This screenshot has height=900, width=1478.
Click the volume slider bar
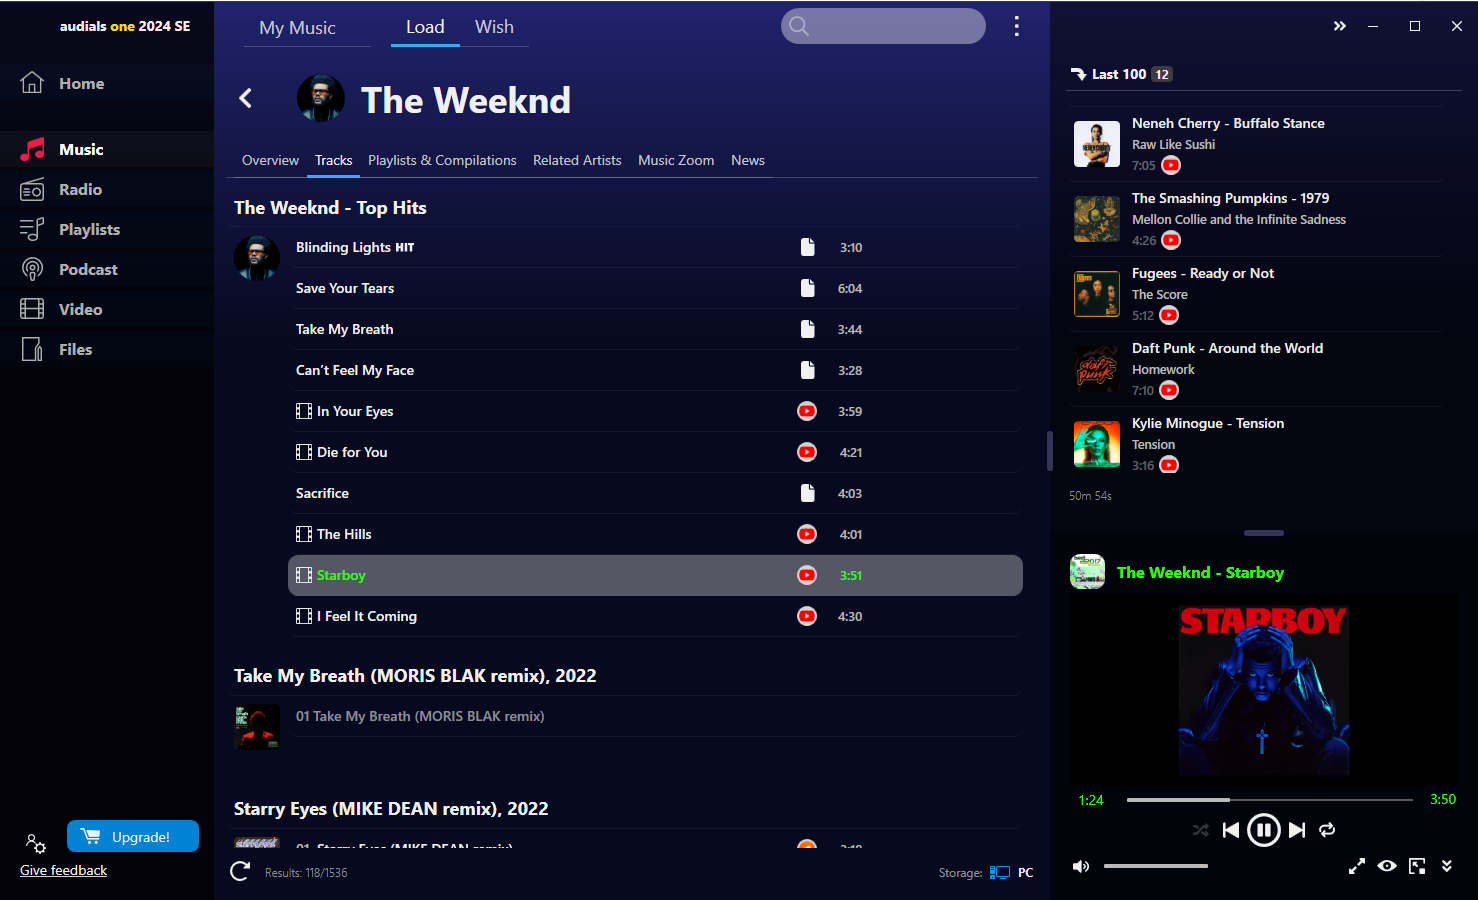tap(1156, 866)
